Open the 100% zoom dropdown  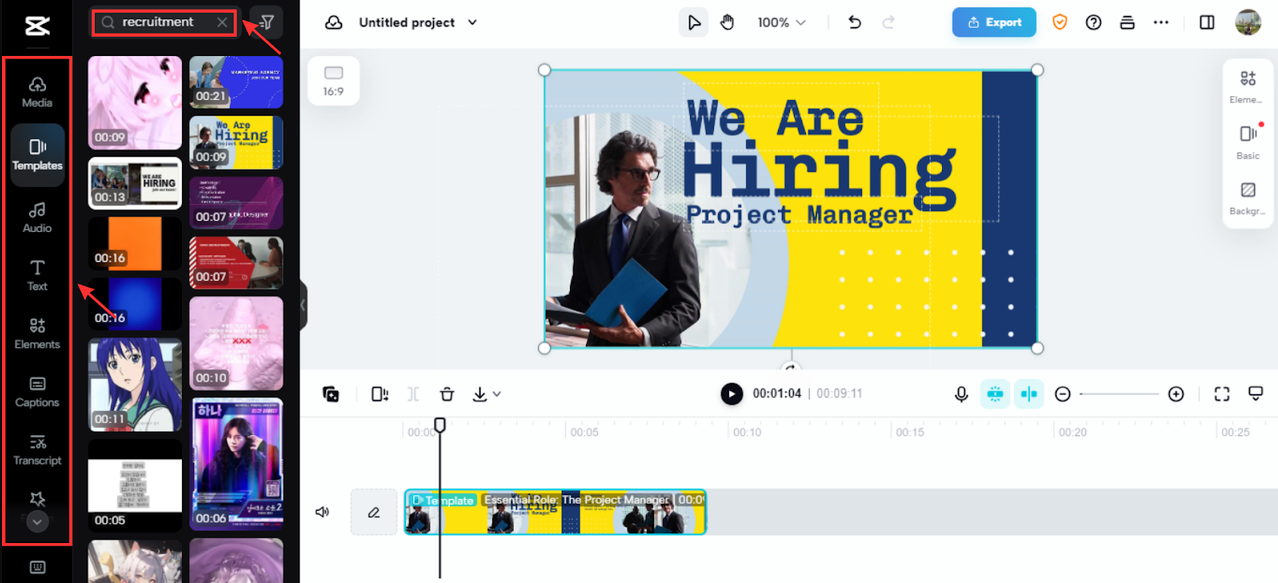tap(781, 22)
